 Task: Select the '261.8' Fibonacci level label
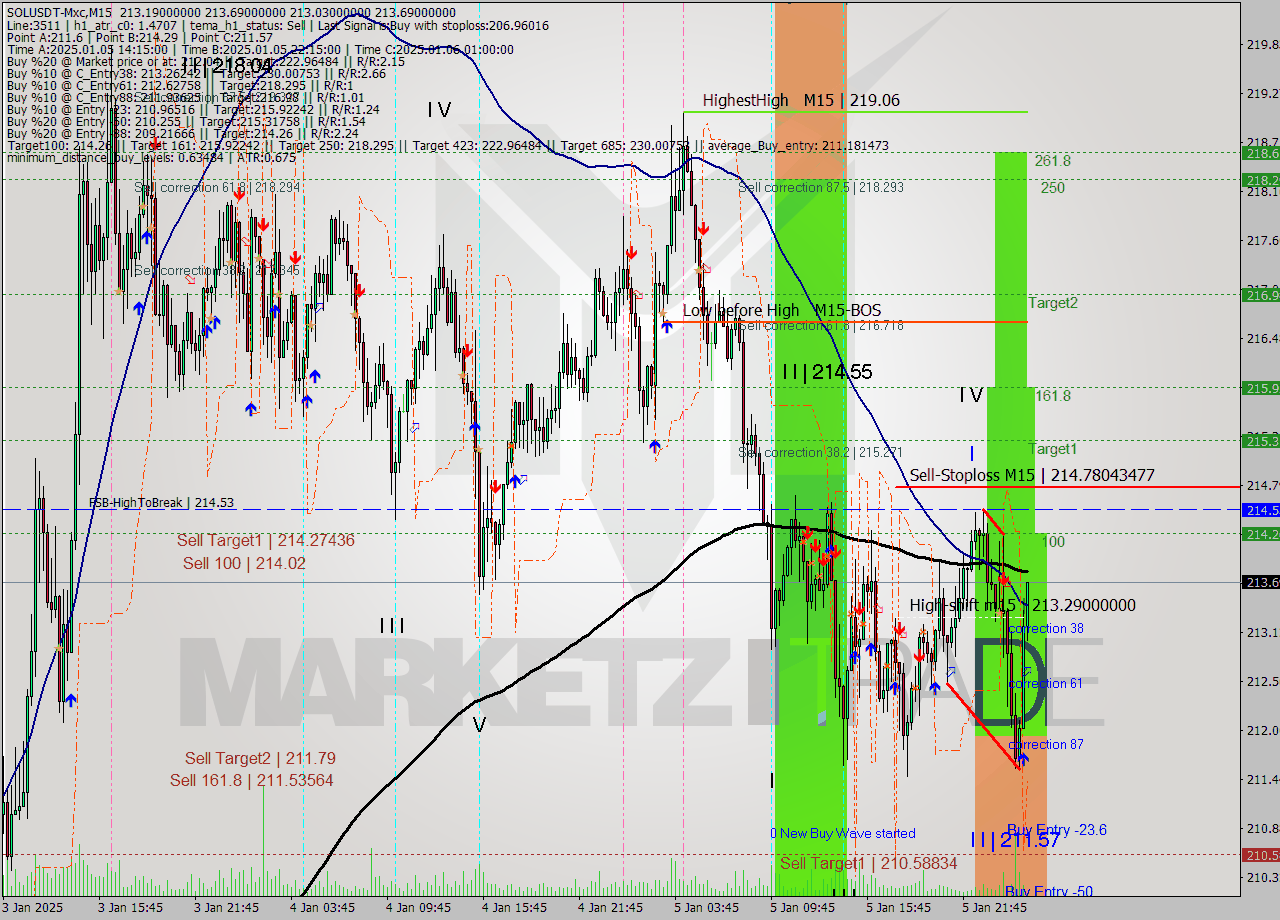1053,161
